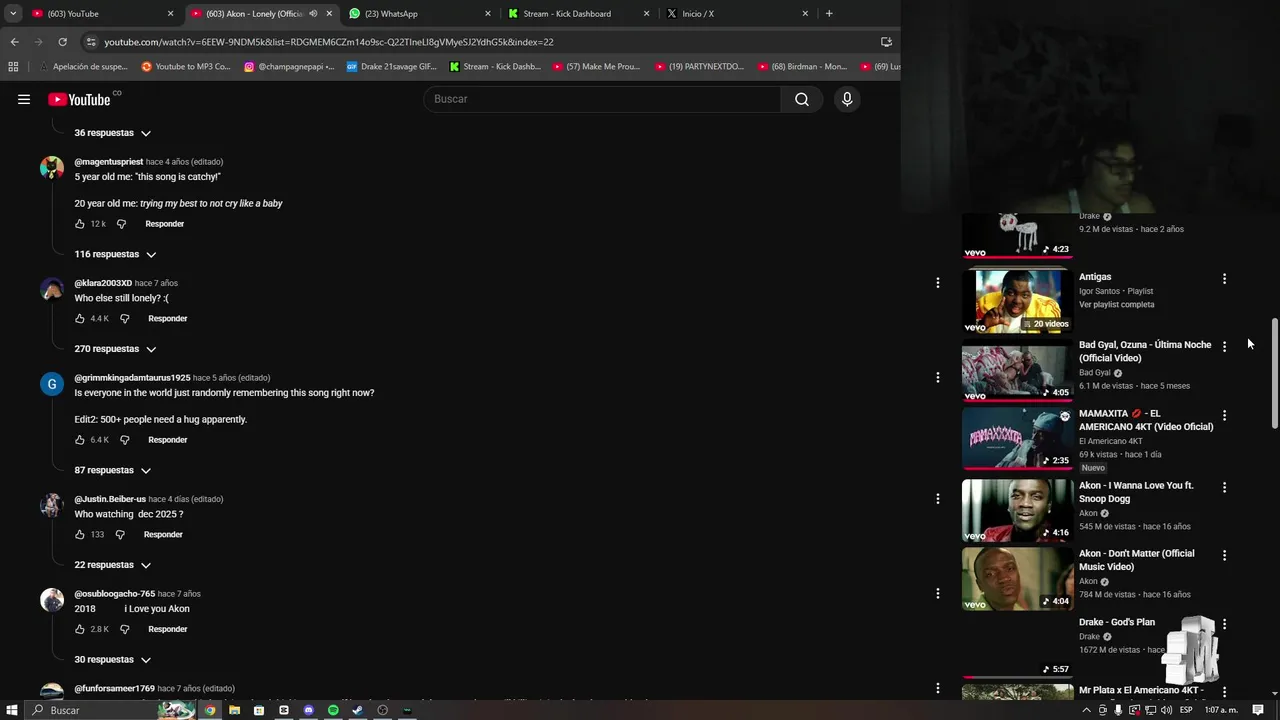Show hidden system tray icons
This screenshot has height=720, width=1280.
[1087, 710]
